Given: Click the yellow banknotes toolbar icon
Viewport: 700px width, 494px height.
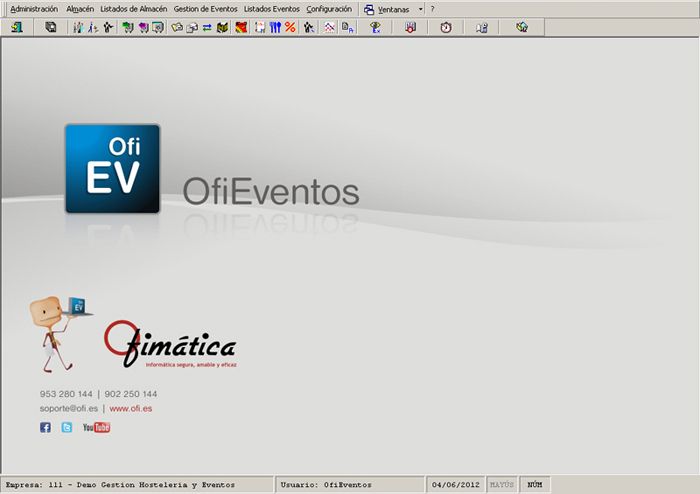Looking at the screenshot, I should (x=177, y=28).
